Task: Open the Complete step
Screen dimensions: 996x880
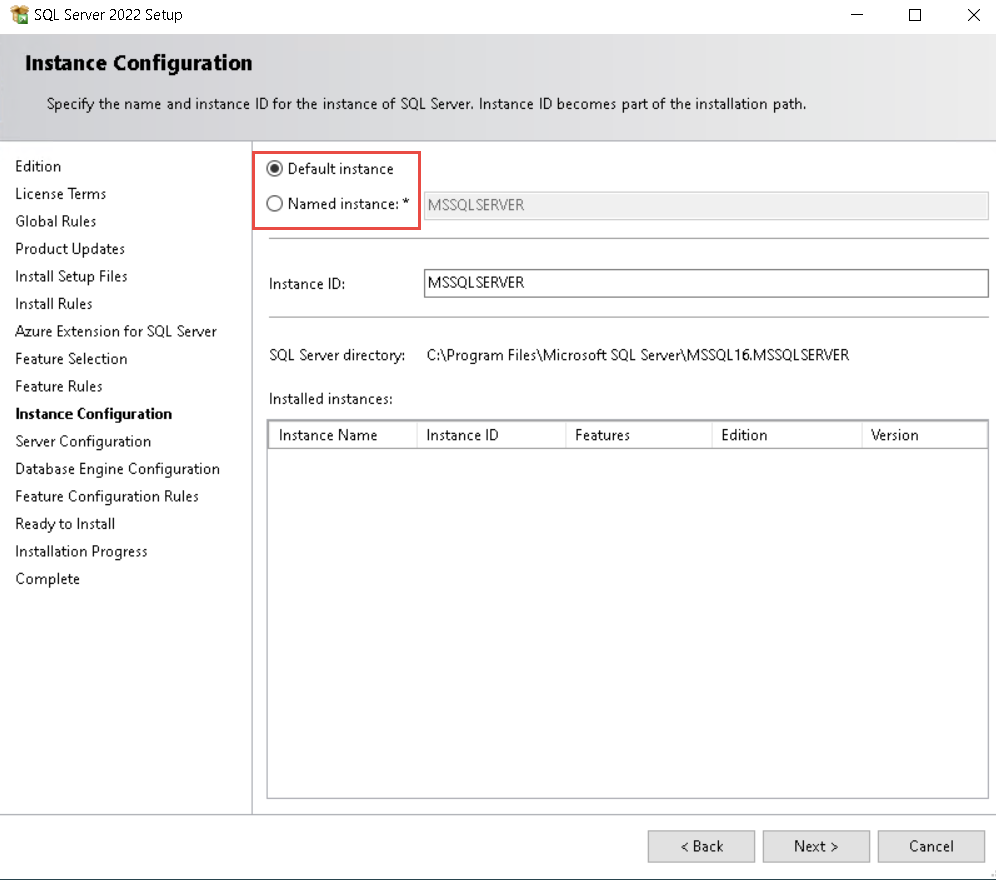Action: click(48, 579)
